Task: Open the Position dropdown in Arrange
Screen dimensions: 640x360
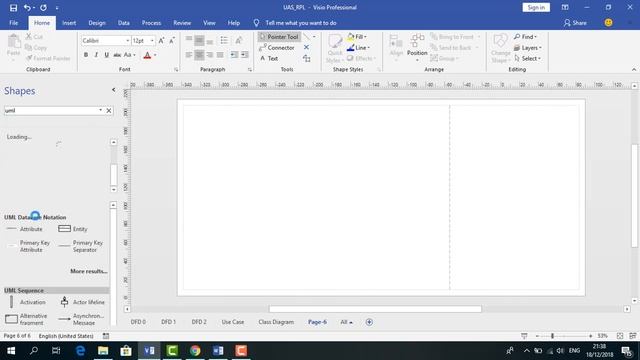Action: click(x=417, y=49)
